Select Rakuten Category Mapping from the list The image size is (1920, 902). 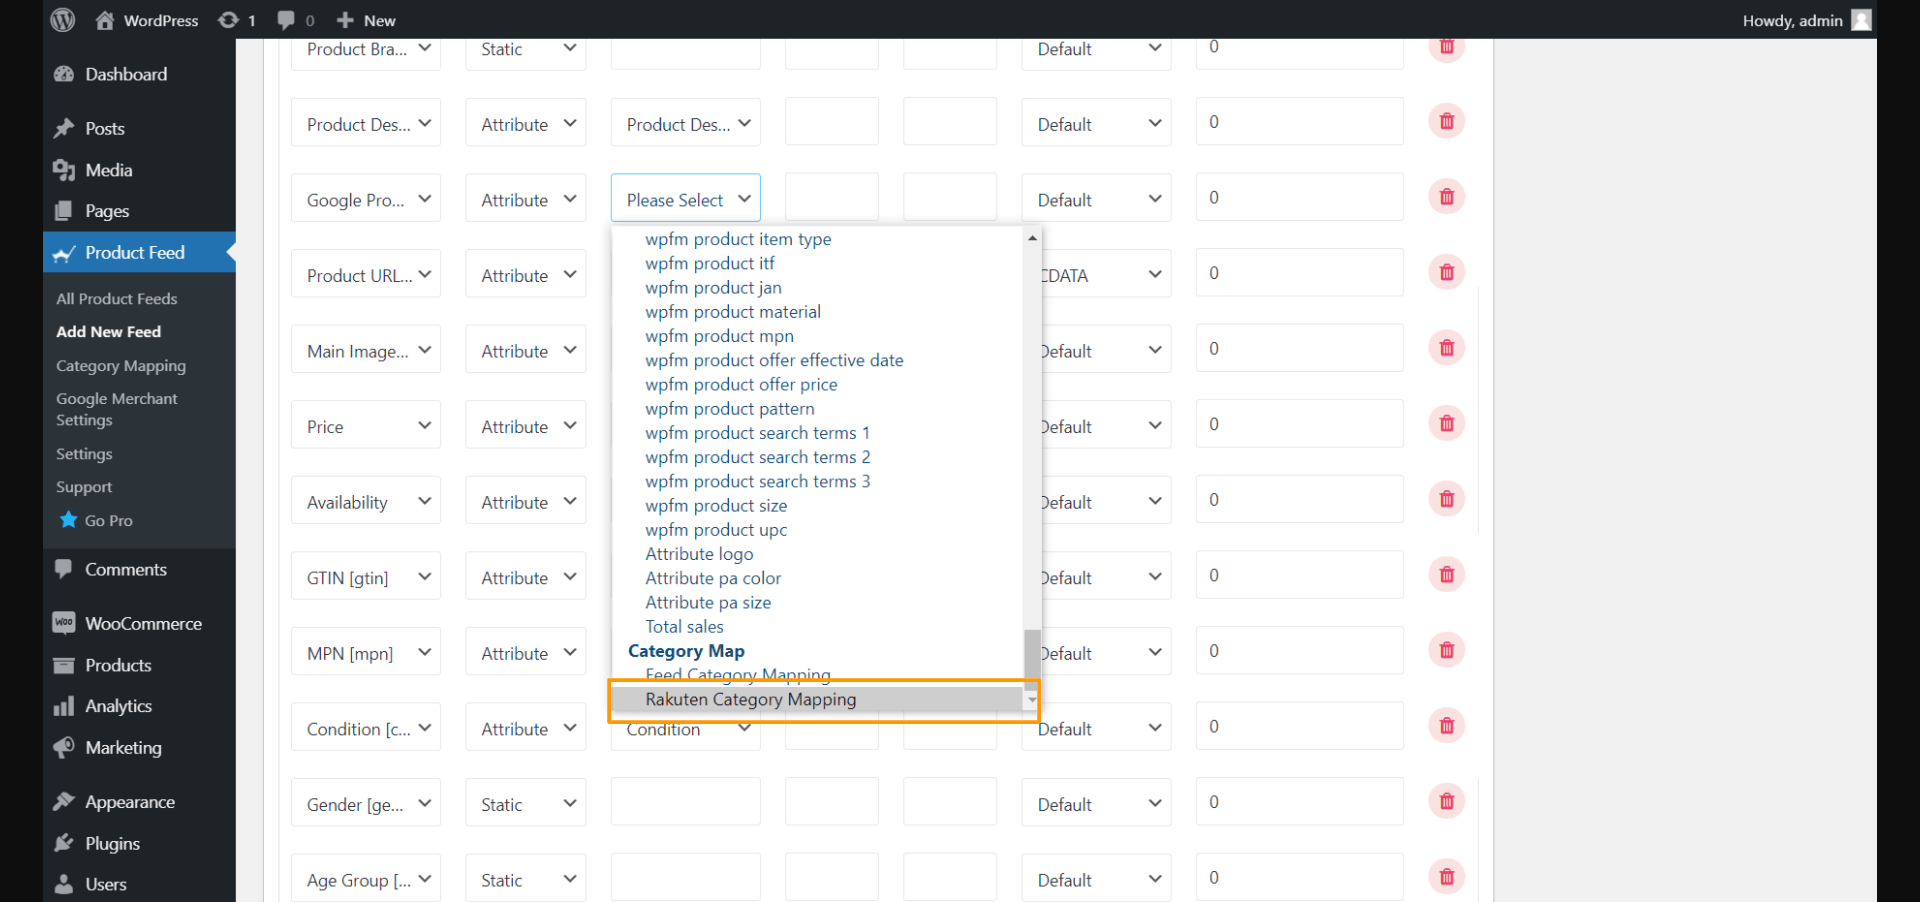click(x=750, y=699)
